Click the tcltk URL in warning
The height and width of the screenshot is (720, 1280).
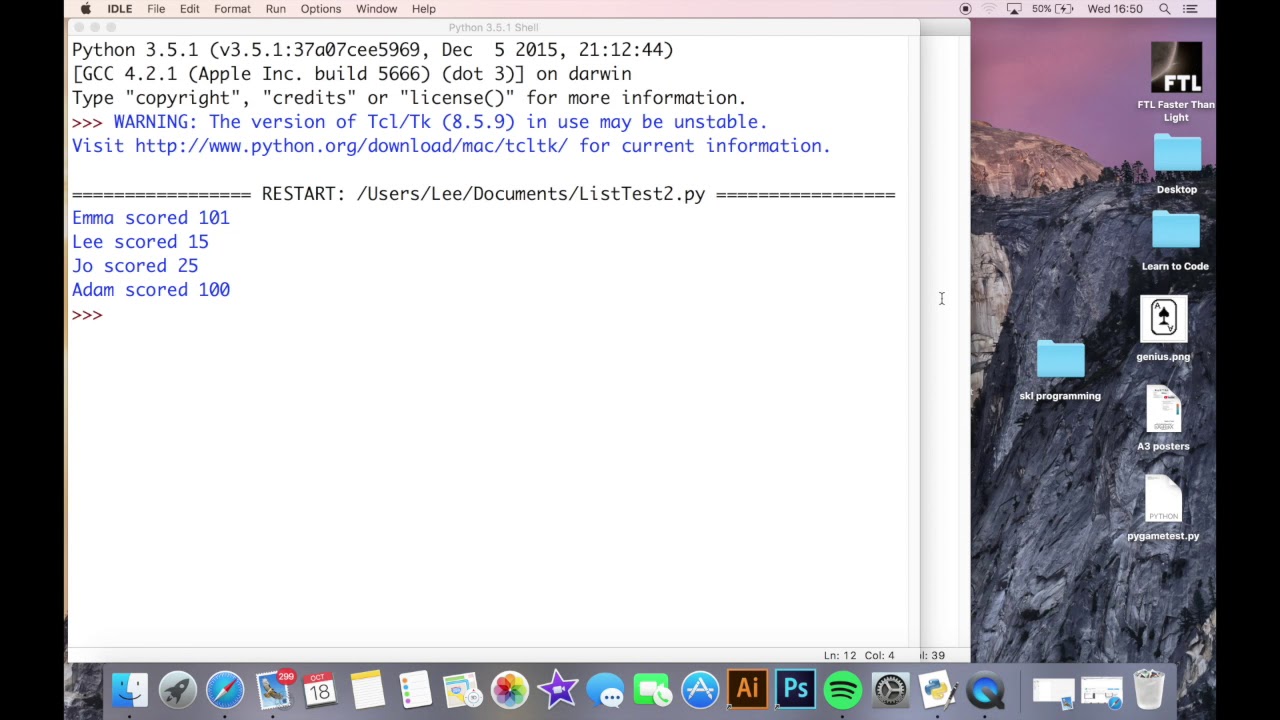[351, 146]
